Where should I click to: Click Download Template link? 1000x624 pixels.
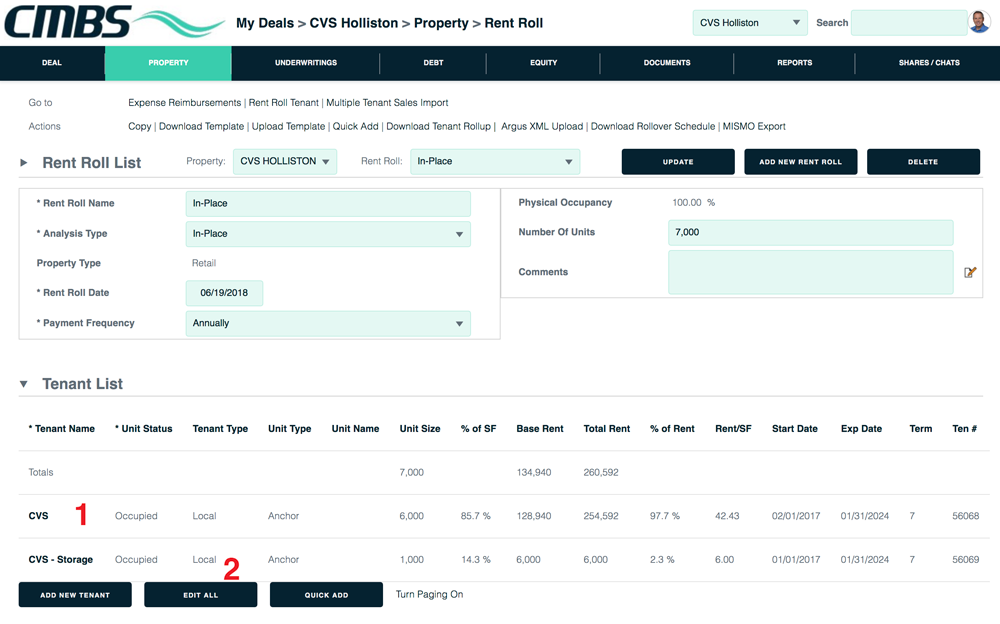202,126
